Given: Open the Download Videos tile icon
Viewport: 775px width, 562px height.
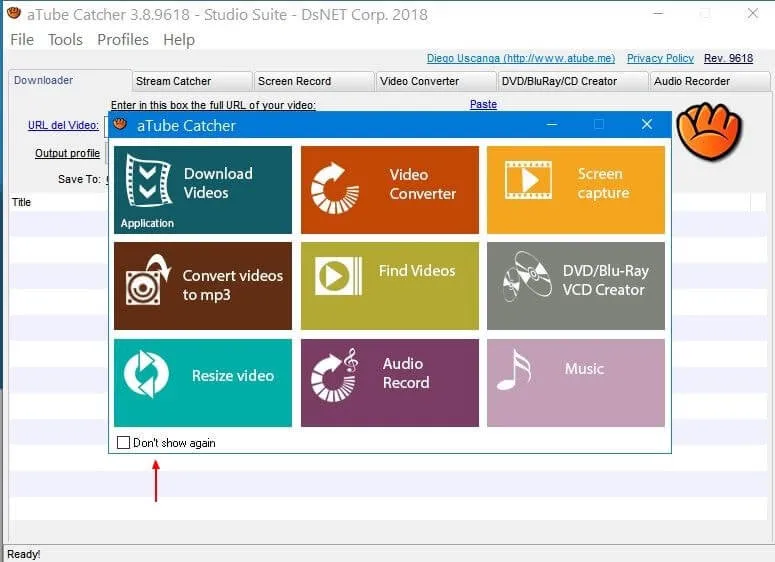Looking at the screenshot, I should click(x=148, y=180).
